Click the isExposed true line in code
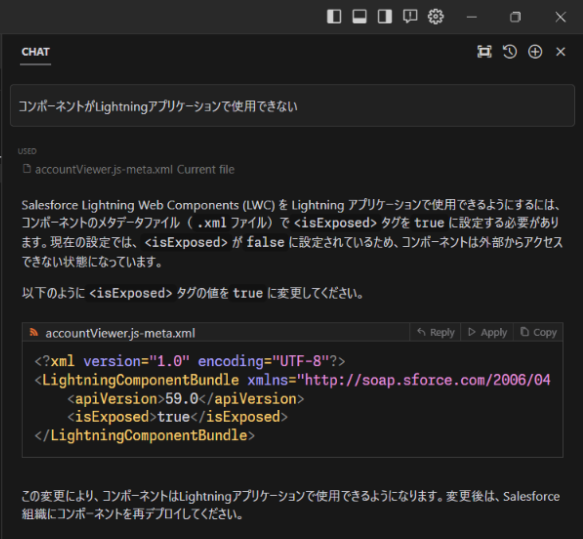 tap(178, 417)
